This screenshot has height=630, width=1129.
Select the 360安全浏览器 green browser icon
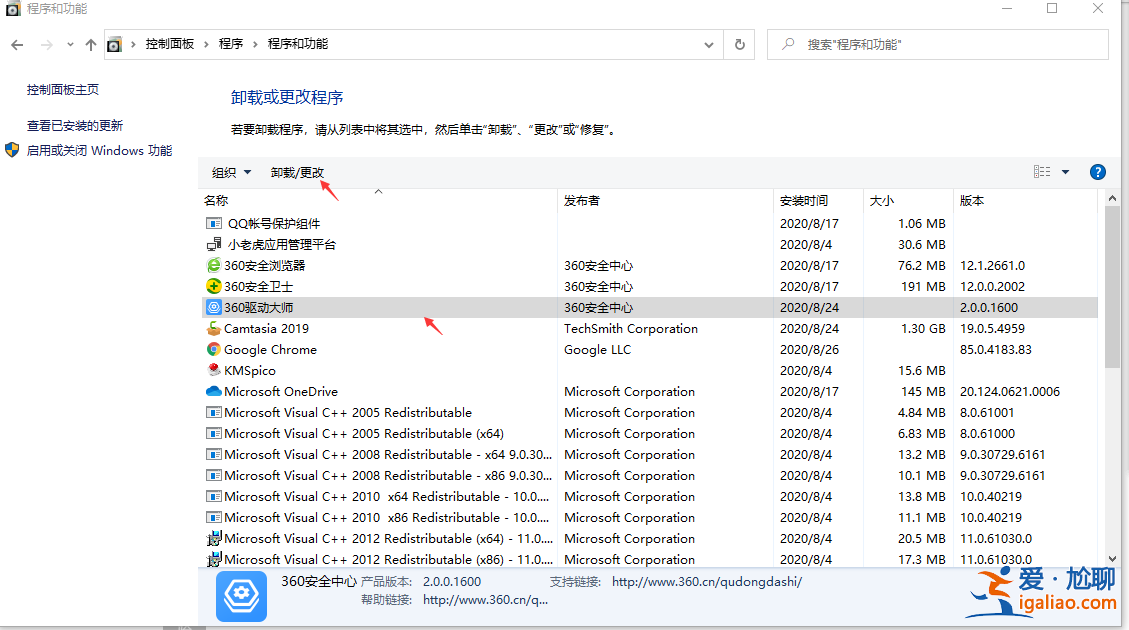214,265
